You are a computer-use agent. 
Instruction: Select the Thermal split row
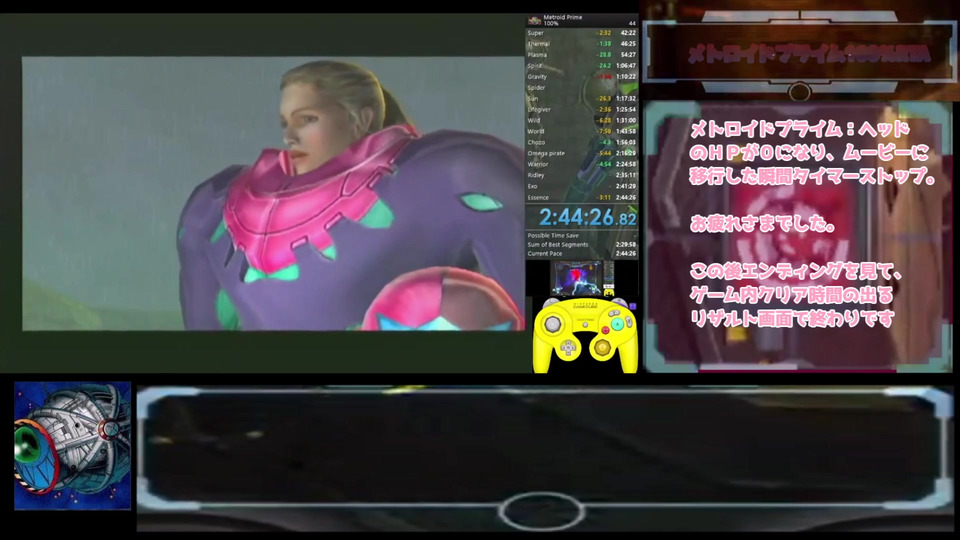click(x=582, y=44)
